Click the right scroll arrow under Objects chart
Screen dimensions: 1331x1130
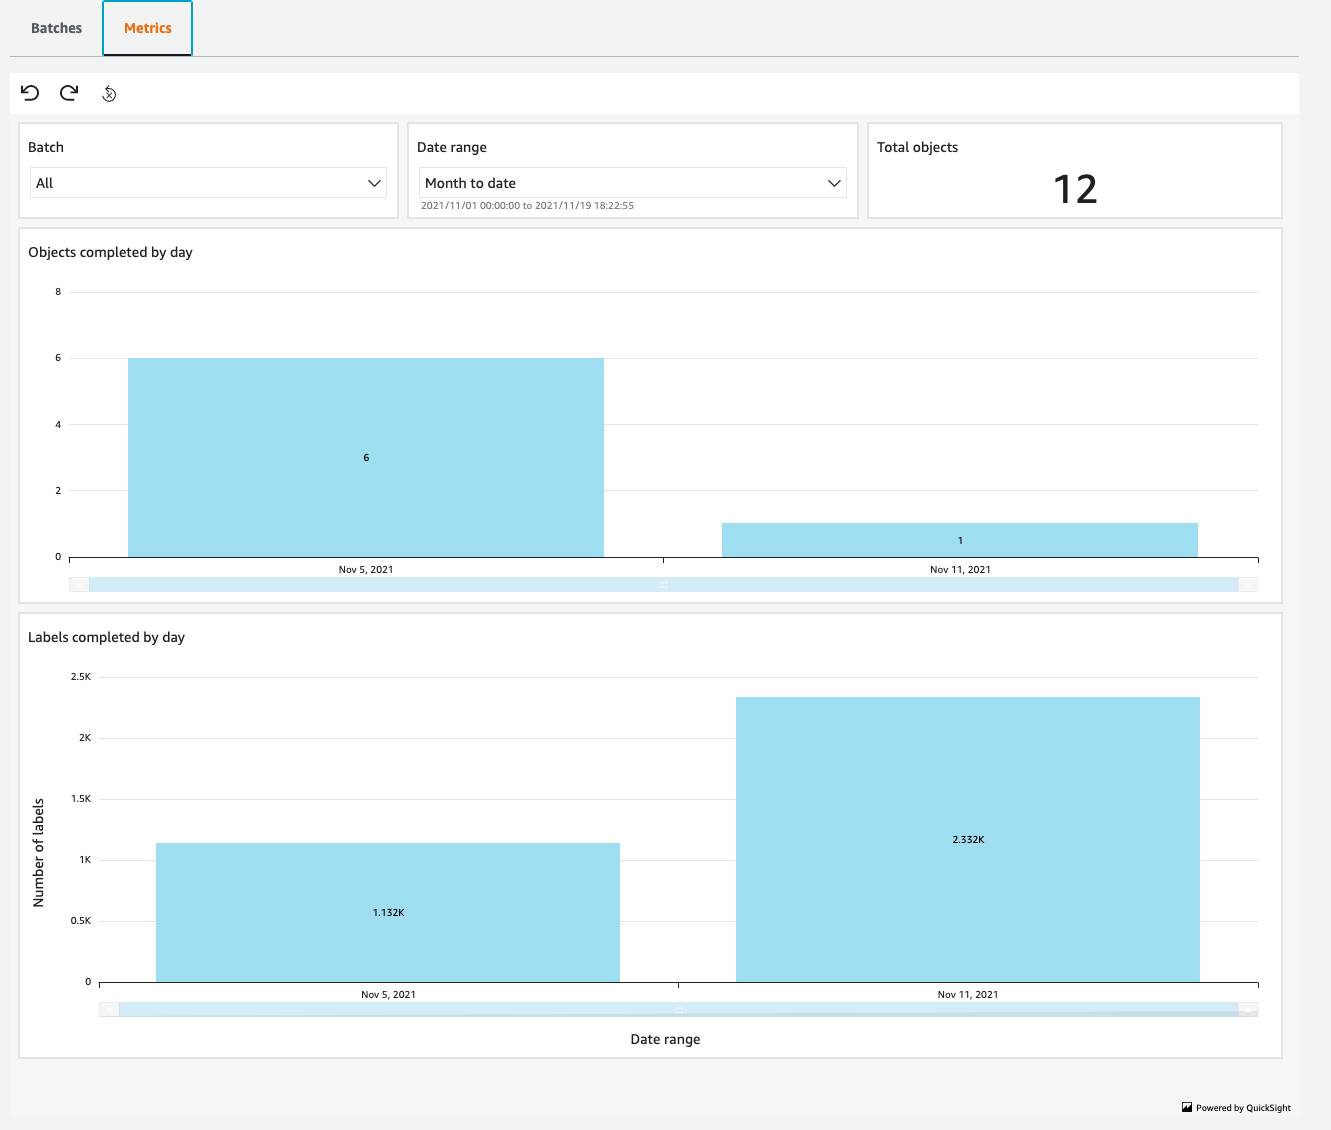click(x=1250, y=583)
